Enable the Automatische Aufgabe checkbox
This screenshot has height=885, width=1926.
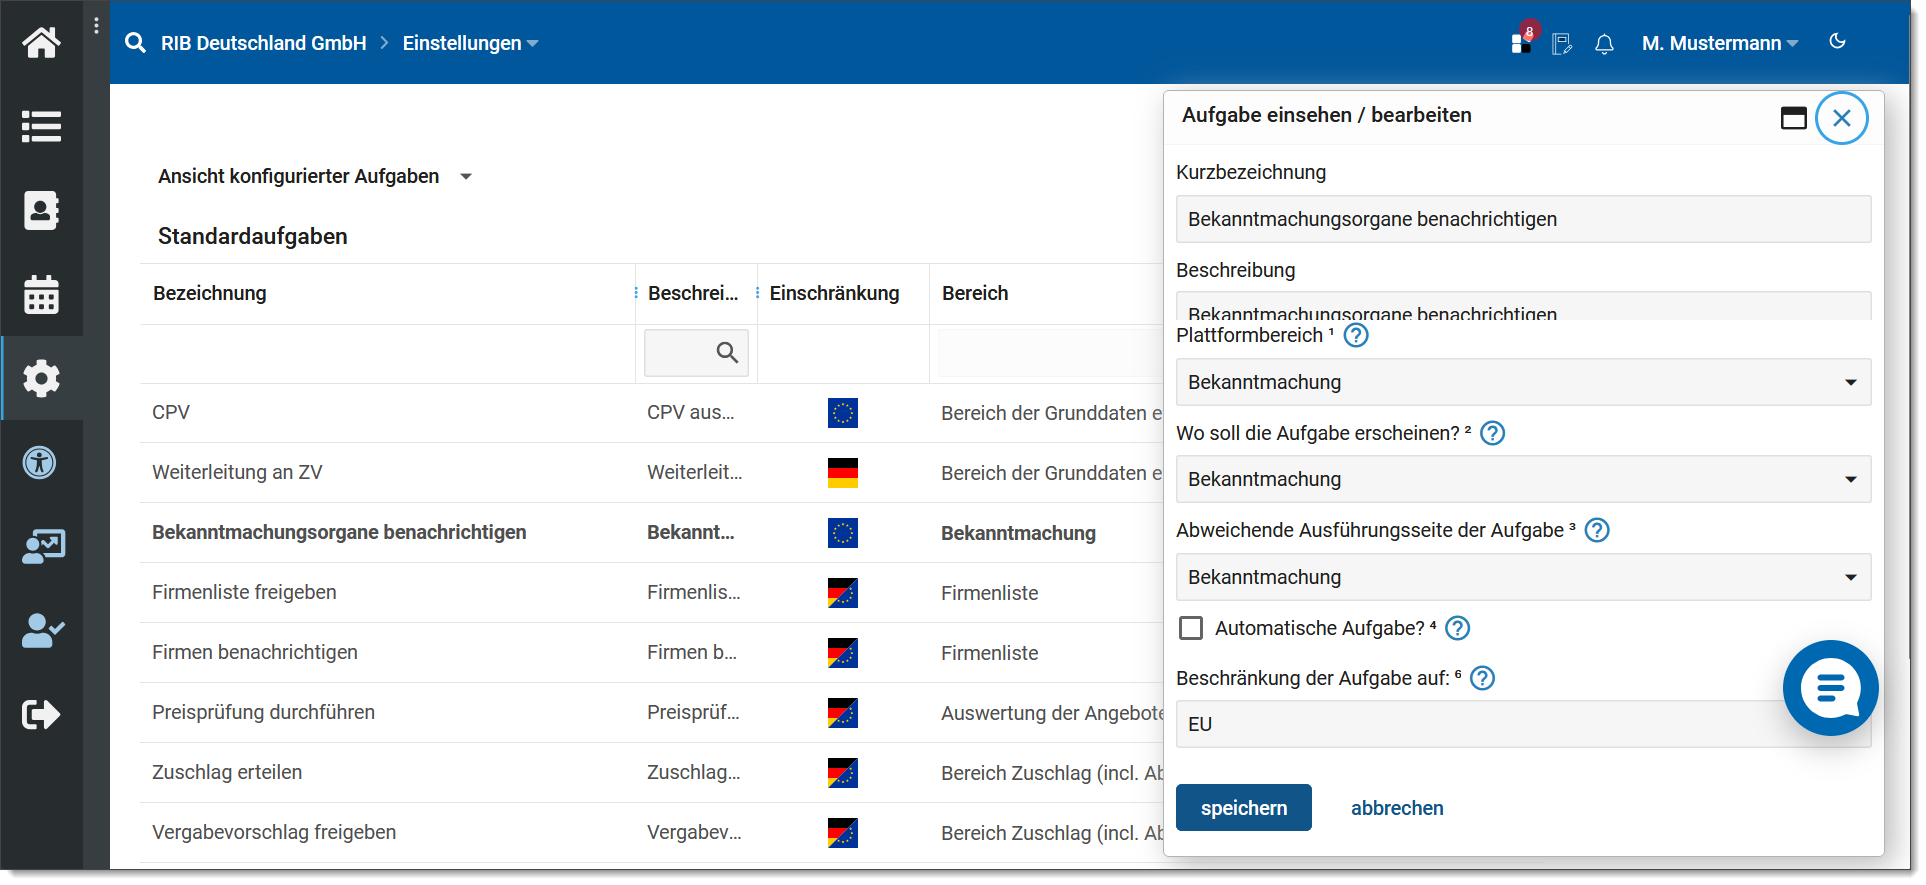coord(1191,628)
